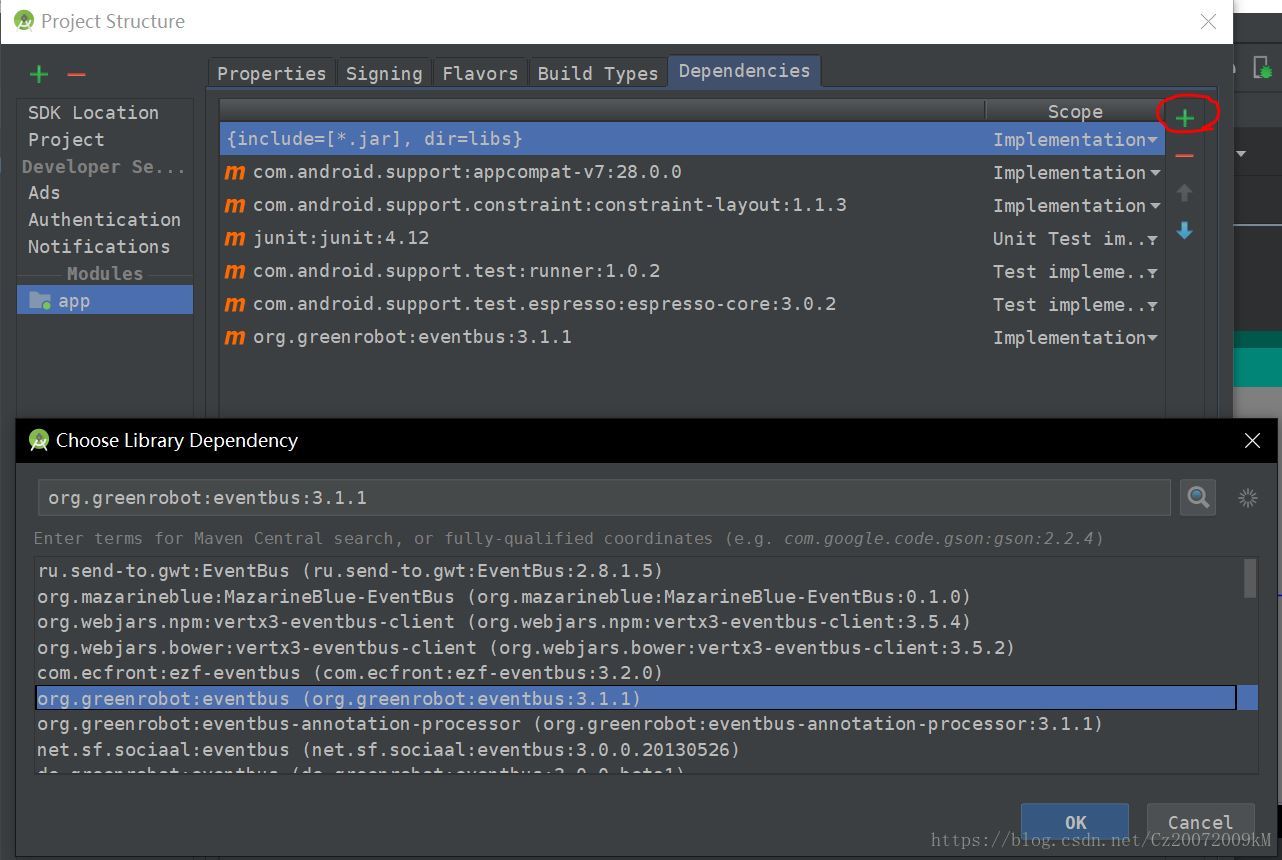Select highlighted org.greenrobot:eventbus search result

[638, 698]
